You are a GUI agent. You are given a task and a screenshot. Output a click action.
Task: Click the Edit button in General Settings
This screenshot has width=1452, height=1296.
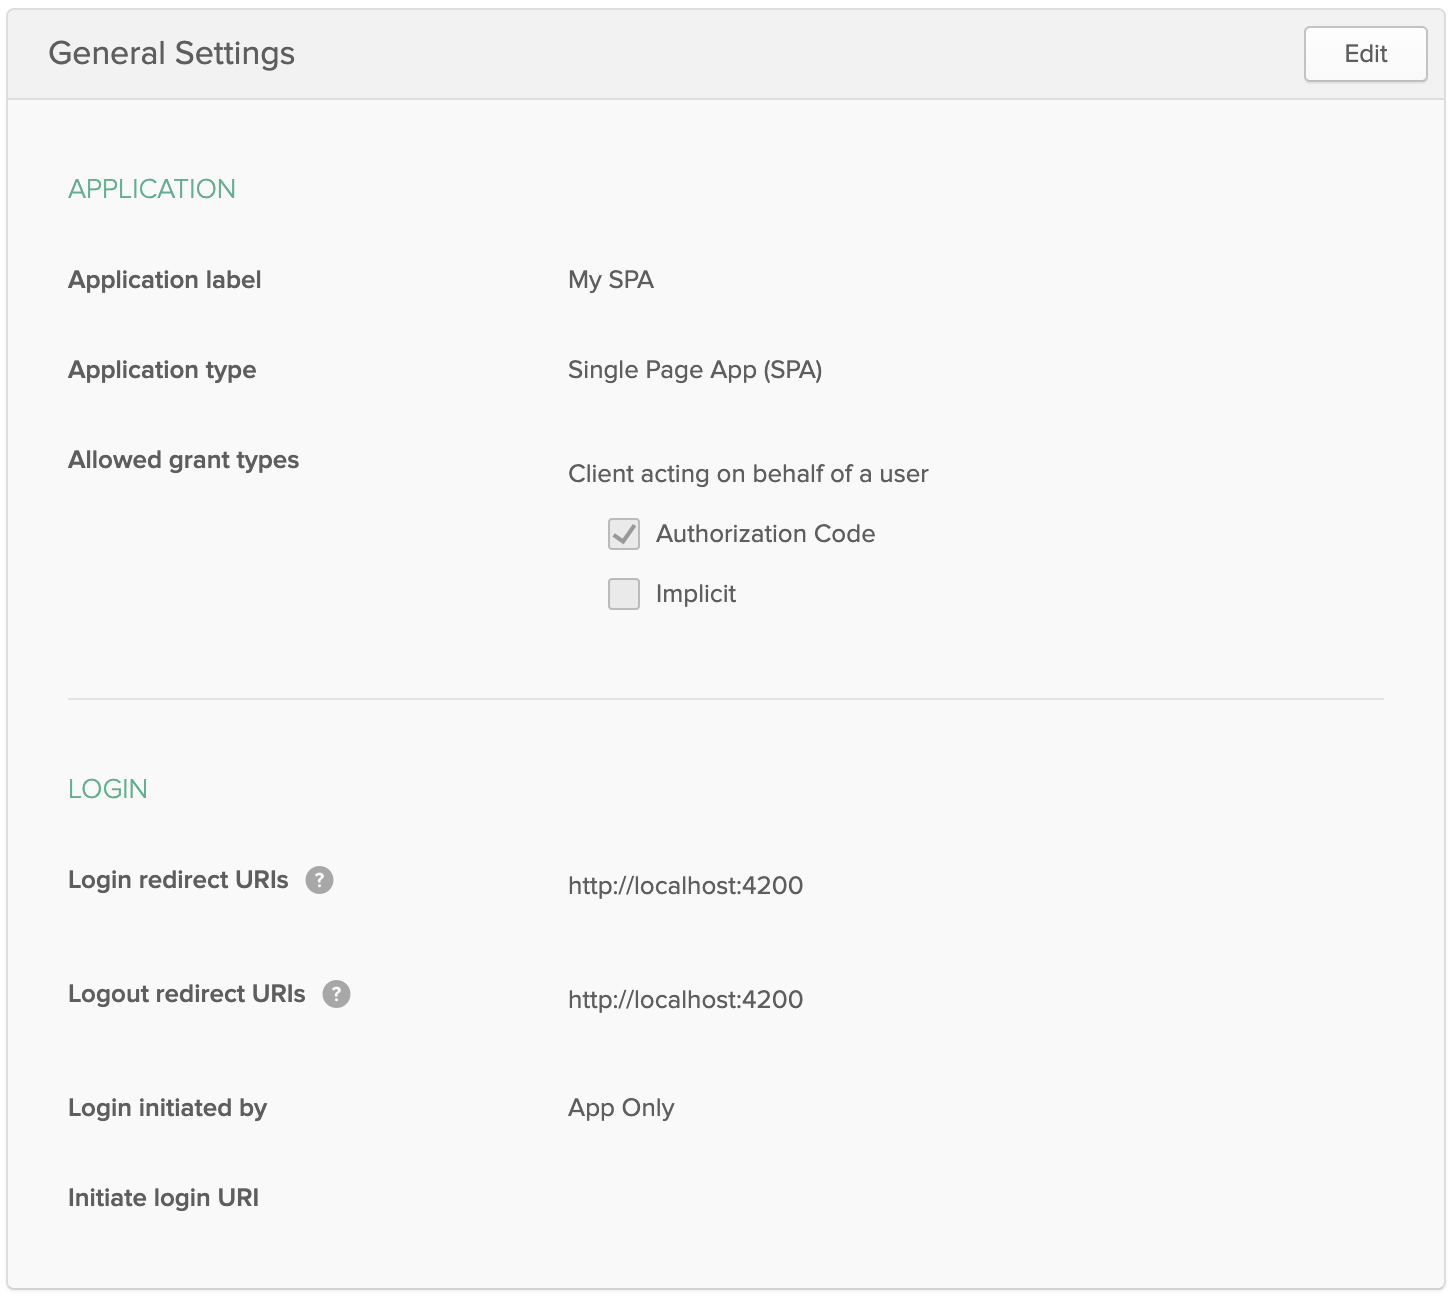(1365, 54)
